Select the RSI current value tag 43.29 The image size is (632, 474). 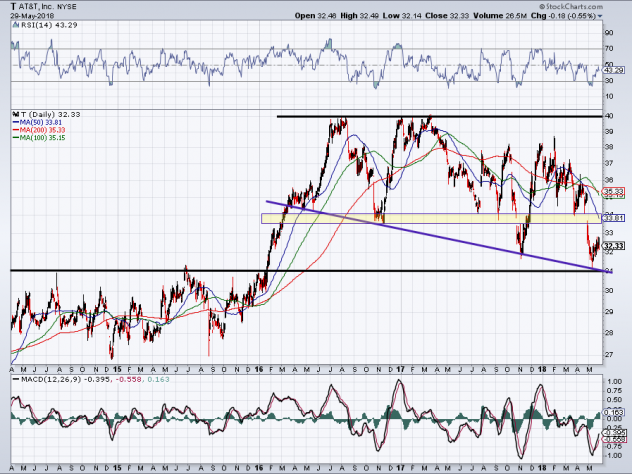point(614,70)
